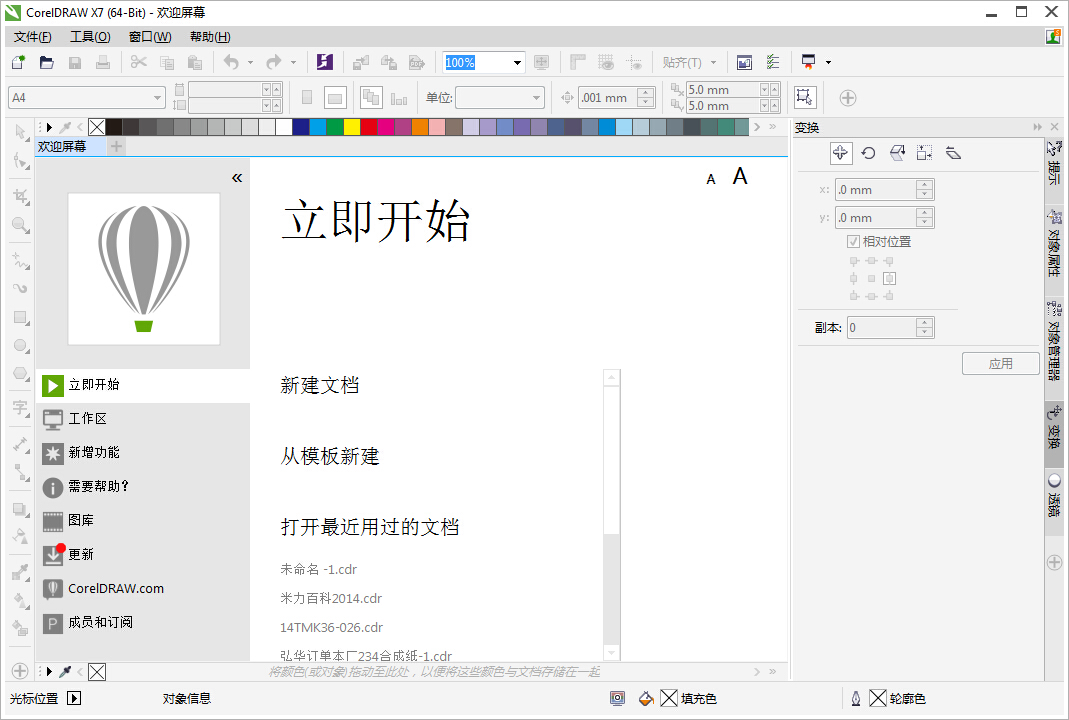Screen dimensions: 1069x720
Task: Select the Shape tool in the toolbox
Action: pos(20,161)
